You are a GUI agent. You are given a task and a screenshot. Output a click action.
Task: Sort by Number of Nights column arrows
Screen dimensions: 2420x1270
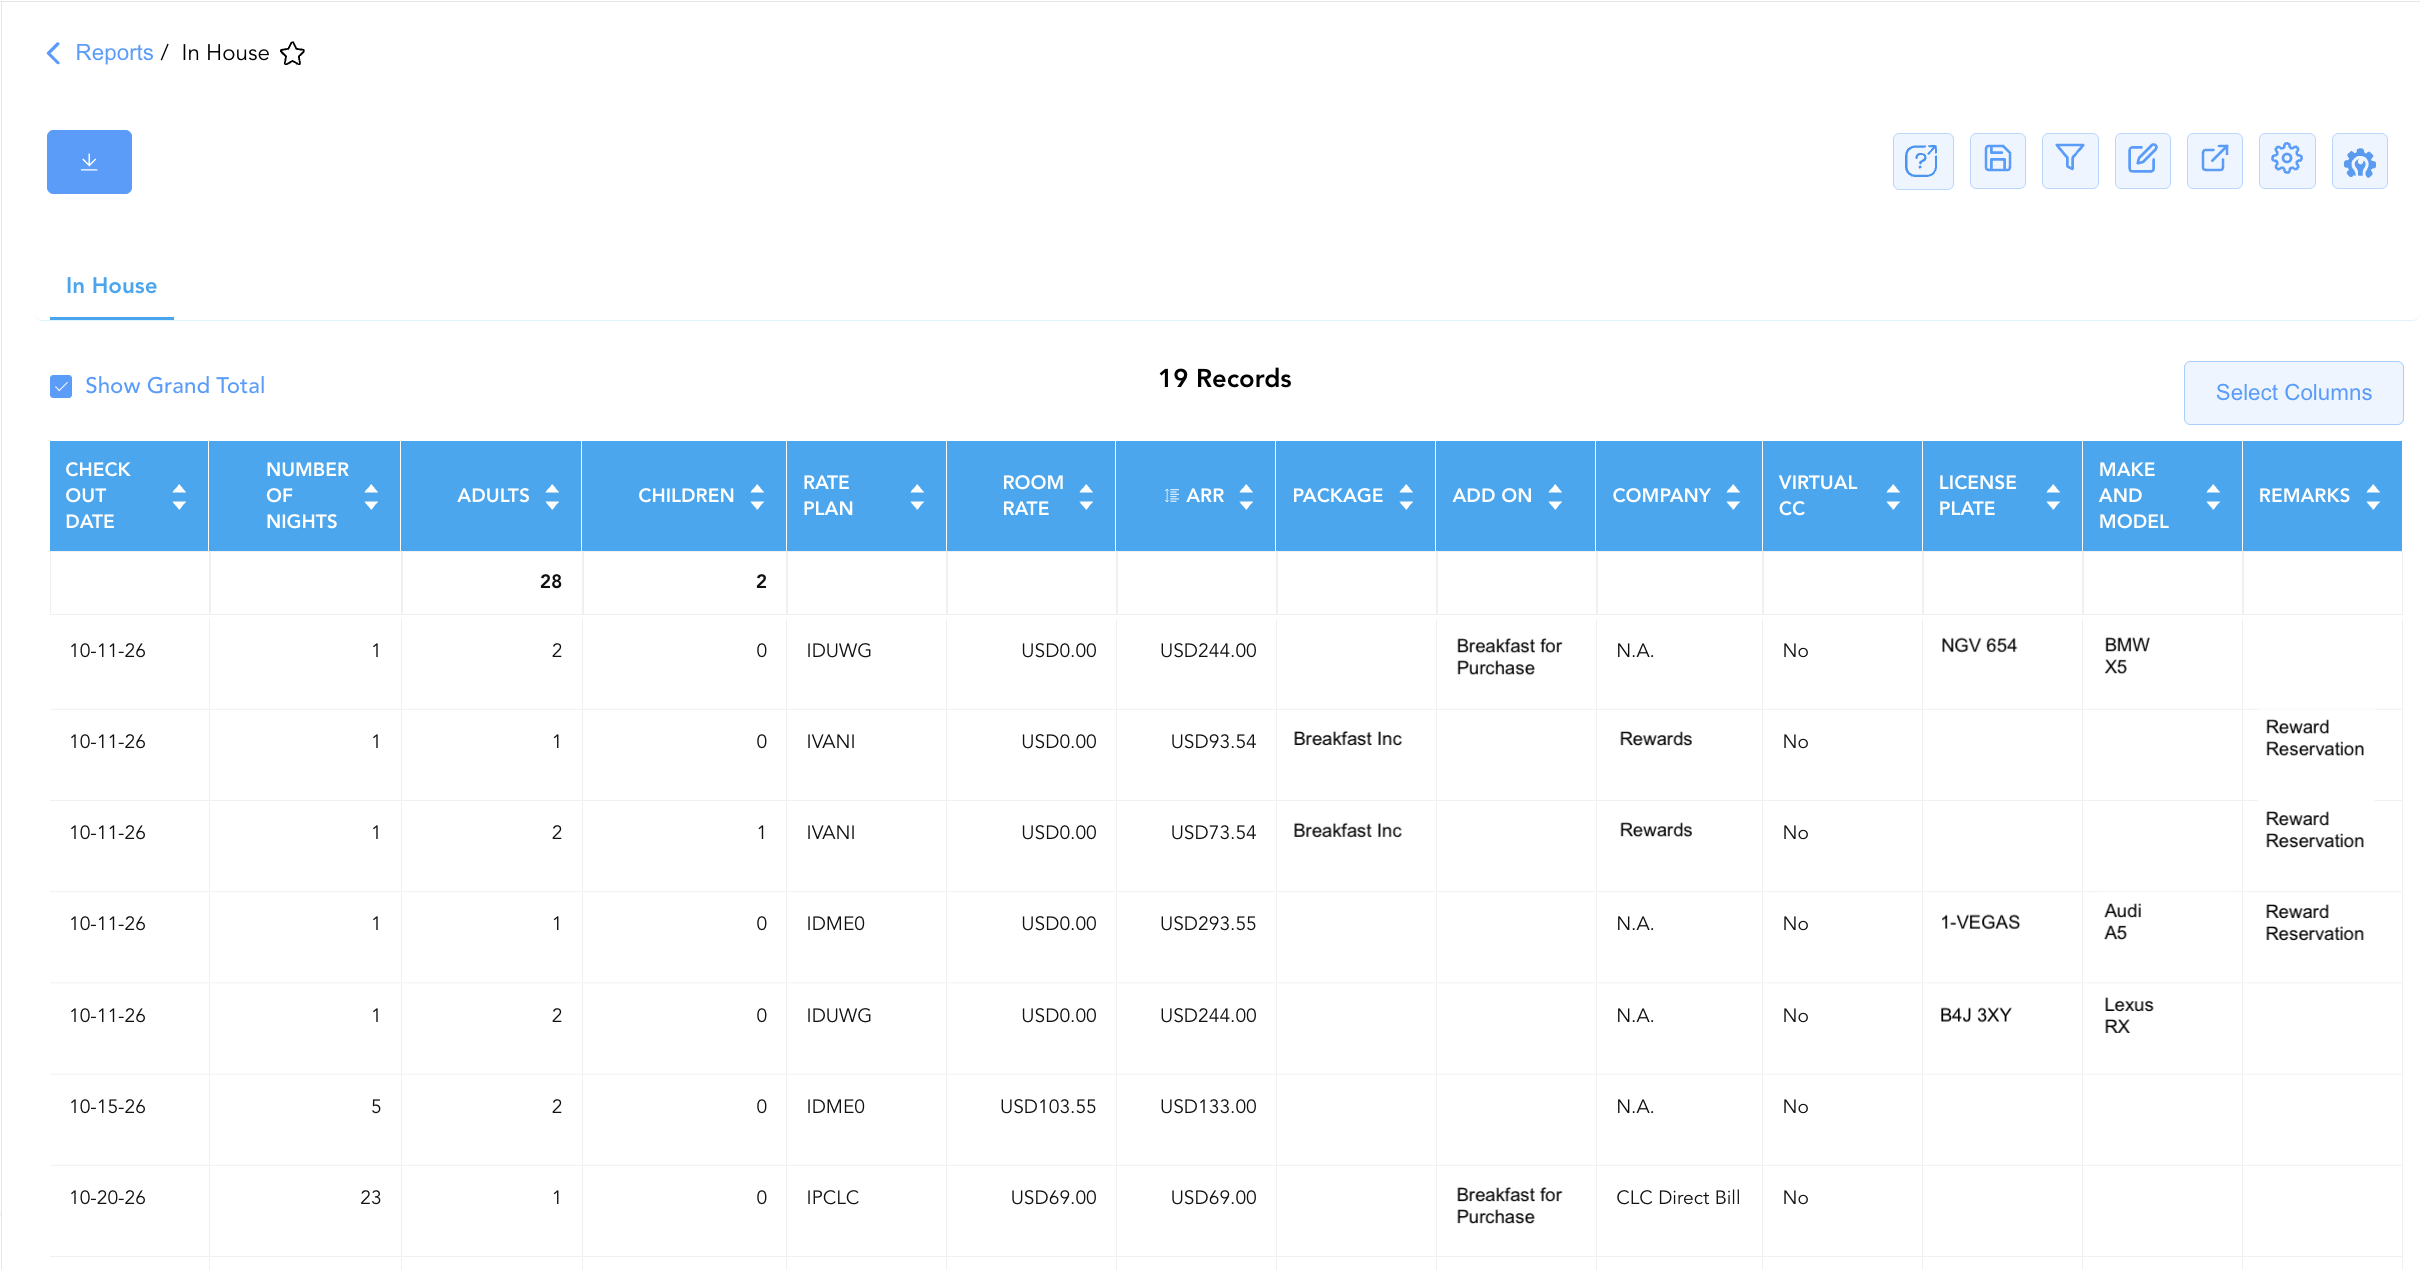(x=371, y=496)
